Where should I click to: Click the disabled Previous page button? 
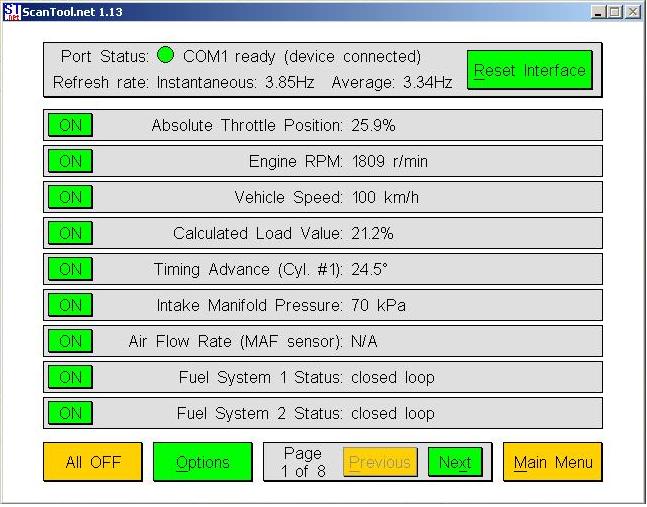tap(380, 462)
